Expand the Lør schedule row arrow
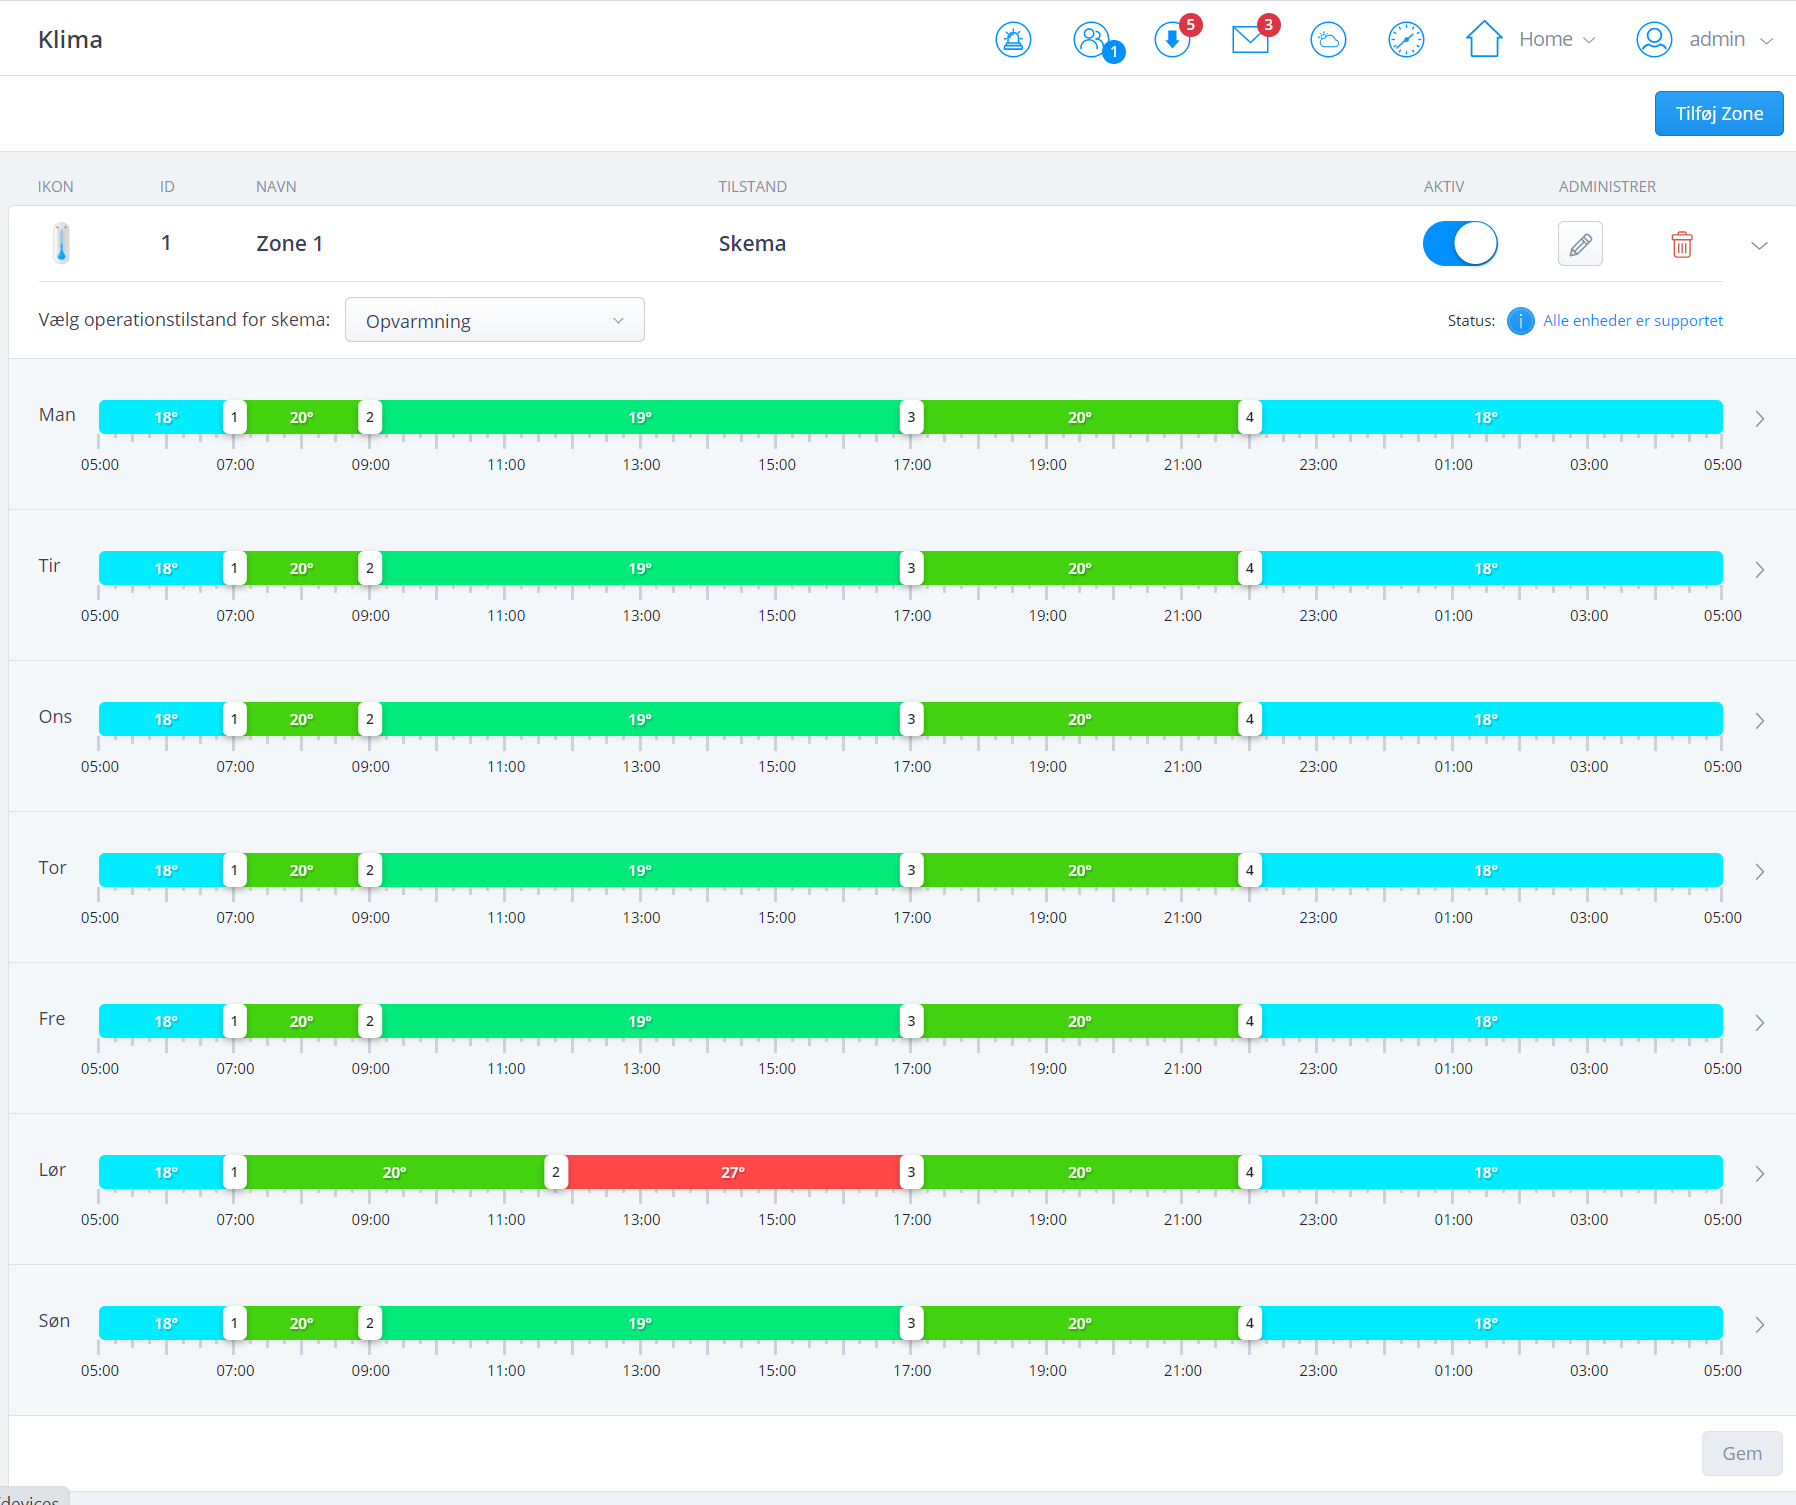This screenshot has width=1796, height=1505. pyautogui.click(x=1759, y=1174)
